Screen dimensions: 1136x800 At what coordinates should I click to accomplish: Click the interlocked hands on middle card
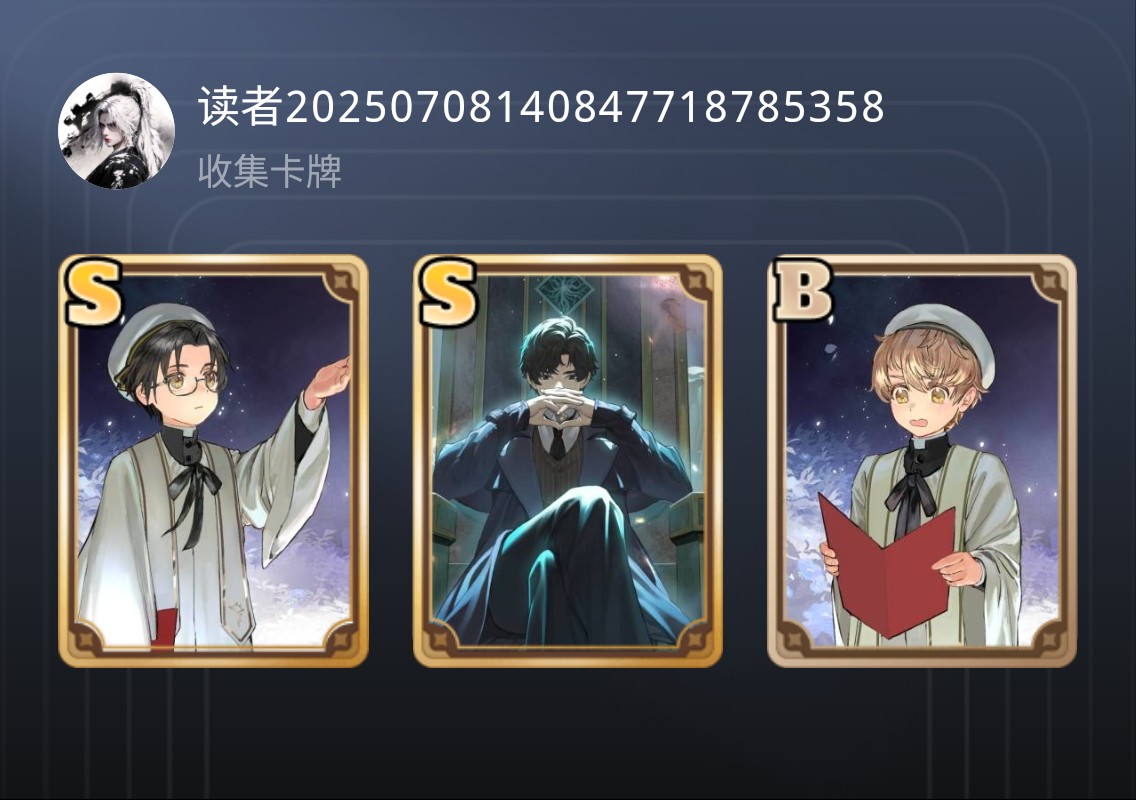coord(561,409)
